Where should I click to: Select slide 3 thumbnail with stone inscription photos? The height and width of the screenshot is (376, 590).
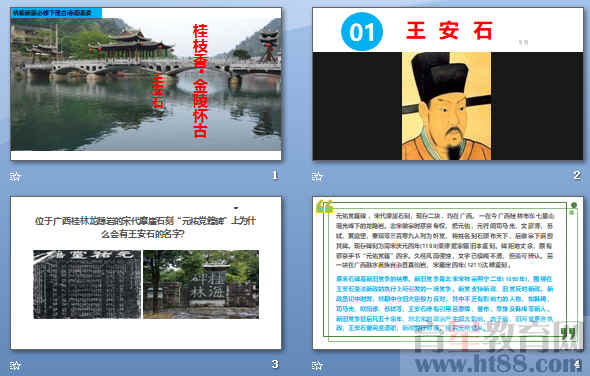[146, 273]
